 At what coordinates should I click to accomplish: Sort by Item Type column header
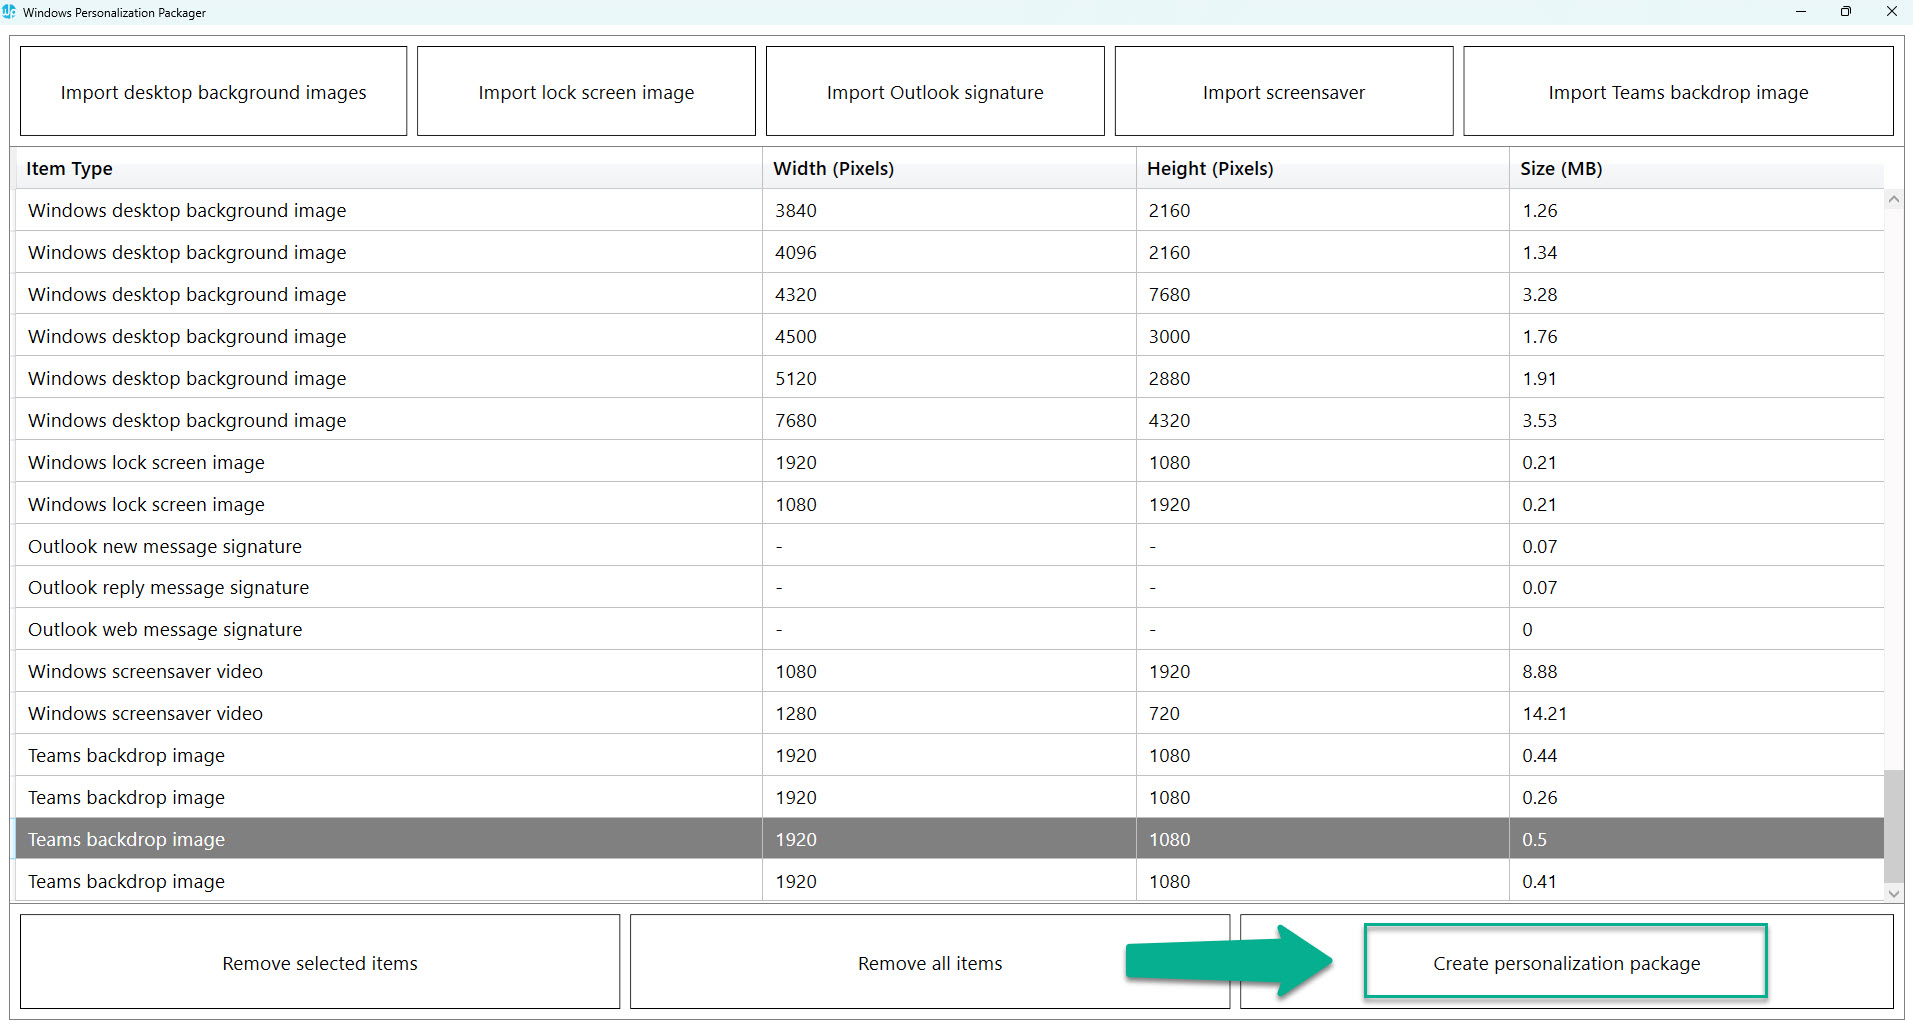[388, 168]
